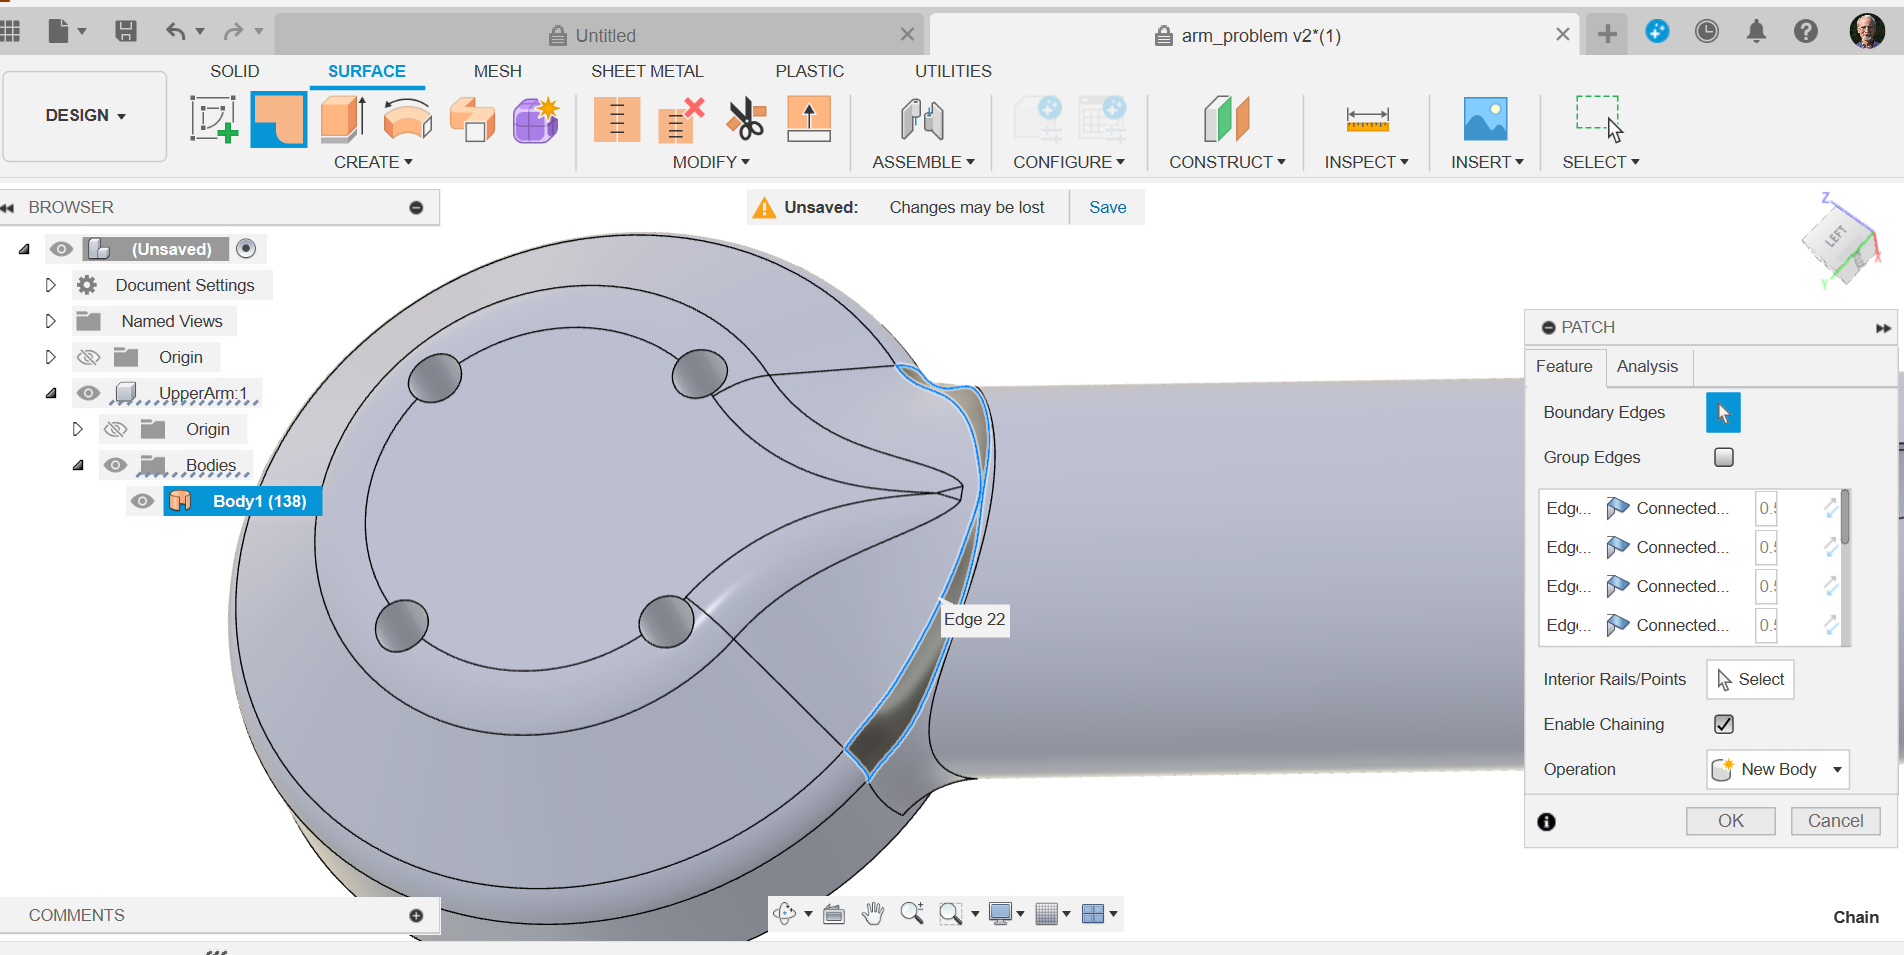Screen dimensions: 1904x955
Task: Click OK in the Patch dialog
Action: tap(1731, 821)
